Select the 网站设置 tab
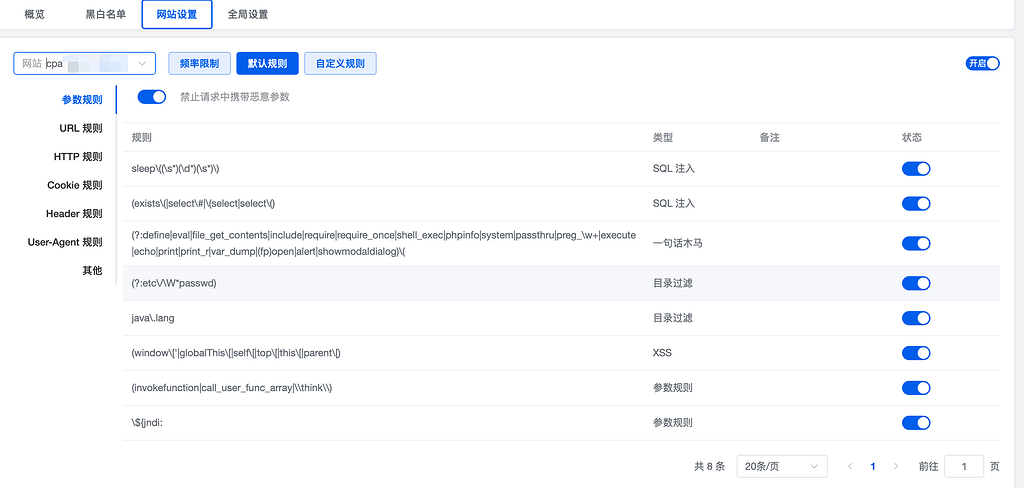The width and height of the screenshot is (1024, 488). (x=177, y=14)
